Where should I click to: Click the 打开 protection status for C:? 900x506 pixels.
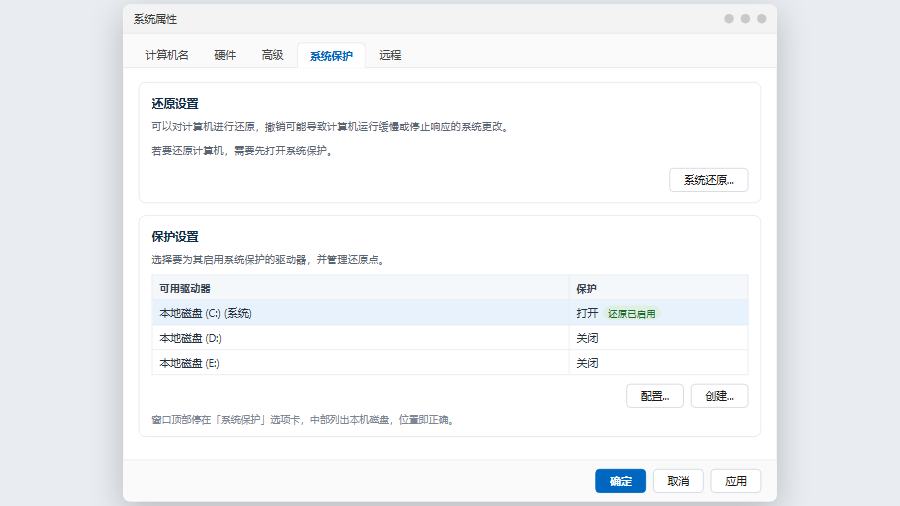(x=587, y=313)
